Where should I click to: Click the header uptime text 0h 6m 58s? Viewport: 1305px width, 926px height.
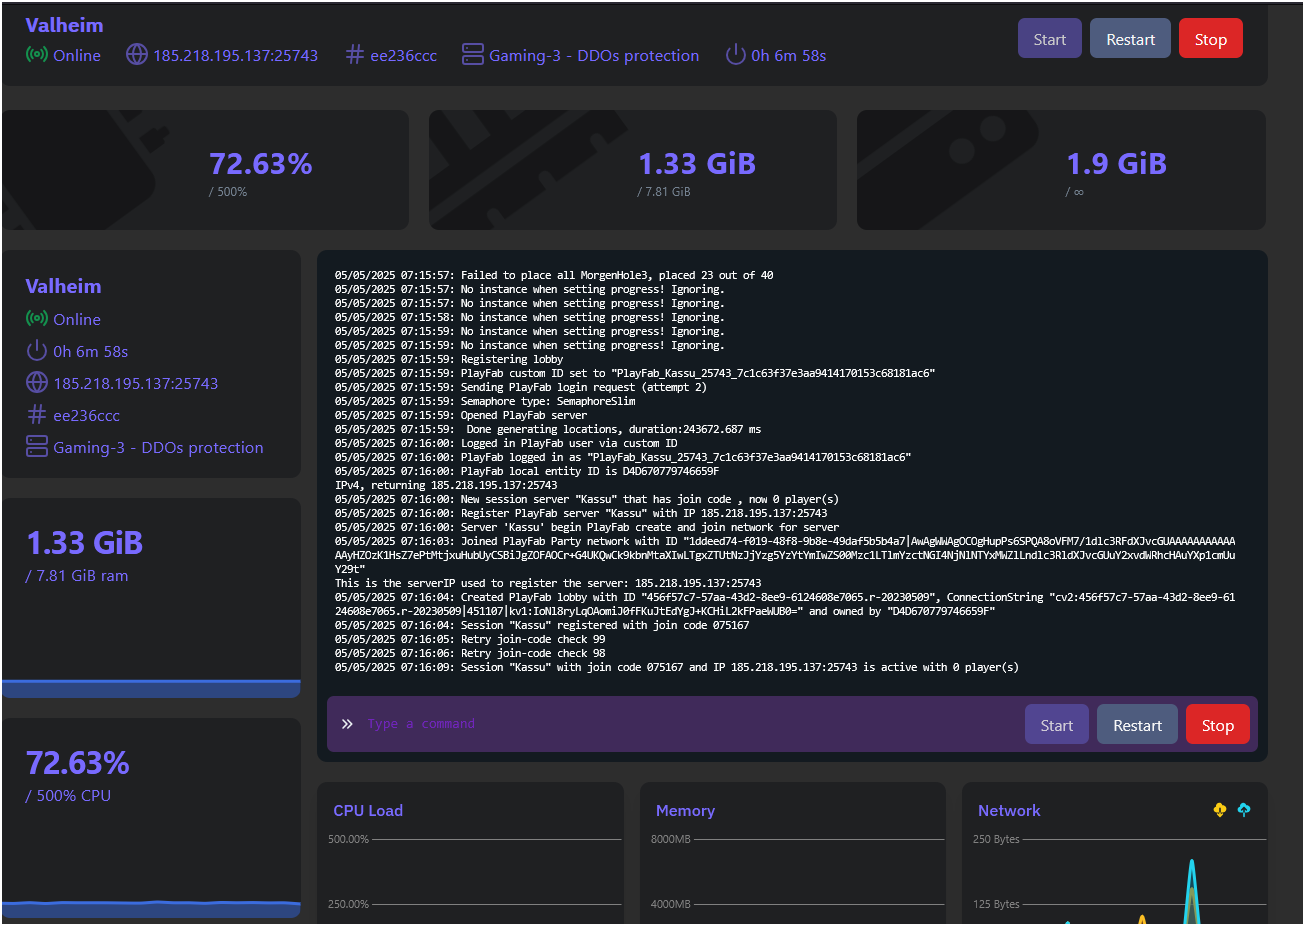click(x=789, y=56)
